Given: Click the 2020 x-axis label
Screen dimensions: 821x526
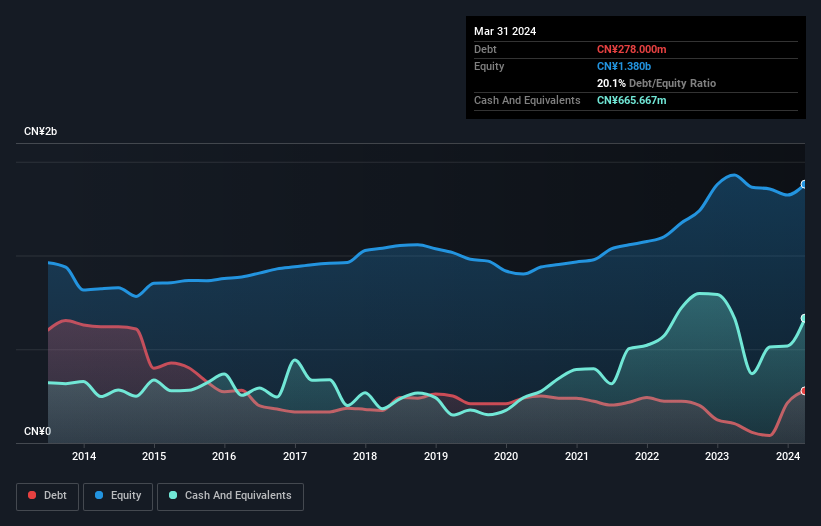Looking at the screenshot, I should click(506, 456).
